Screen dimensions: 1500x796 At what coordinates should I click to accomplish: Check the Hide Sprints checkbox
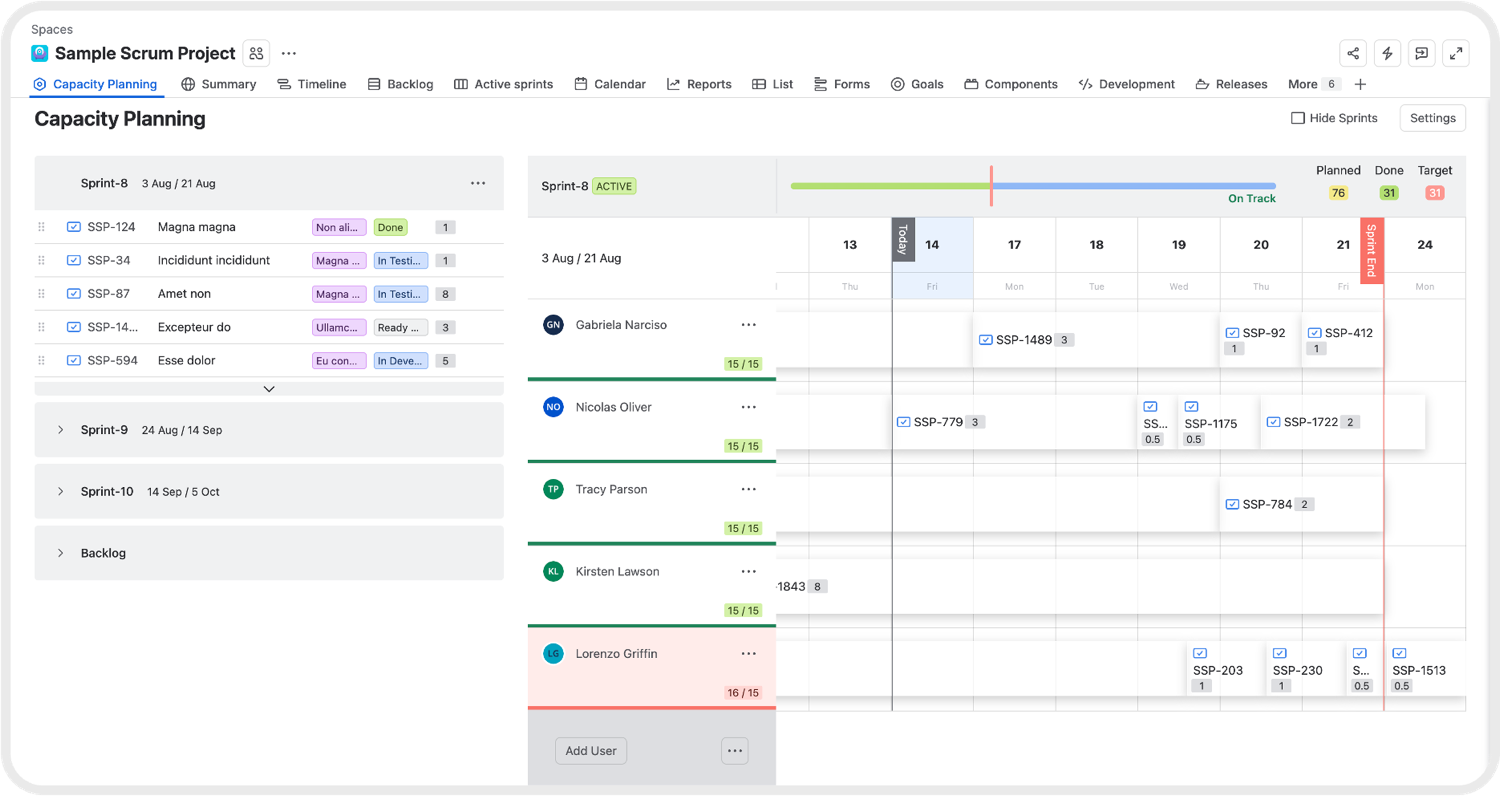(x=1298, y=118)
